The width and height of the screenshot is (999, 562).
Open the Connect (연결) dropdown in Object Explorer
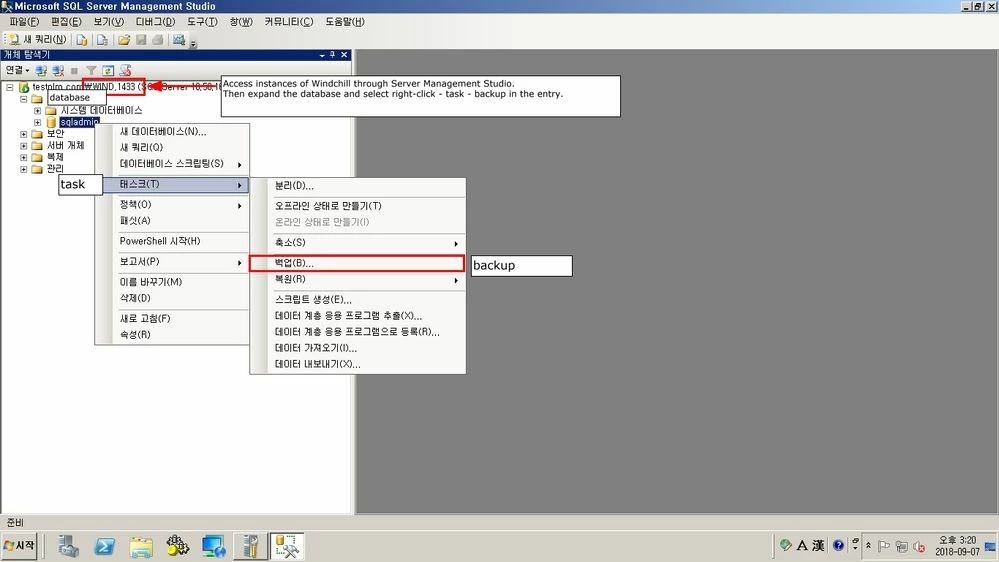[17, 70]
